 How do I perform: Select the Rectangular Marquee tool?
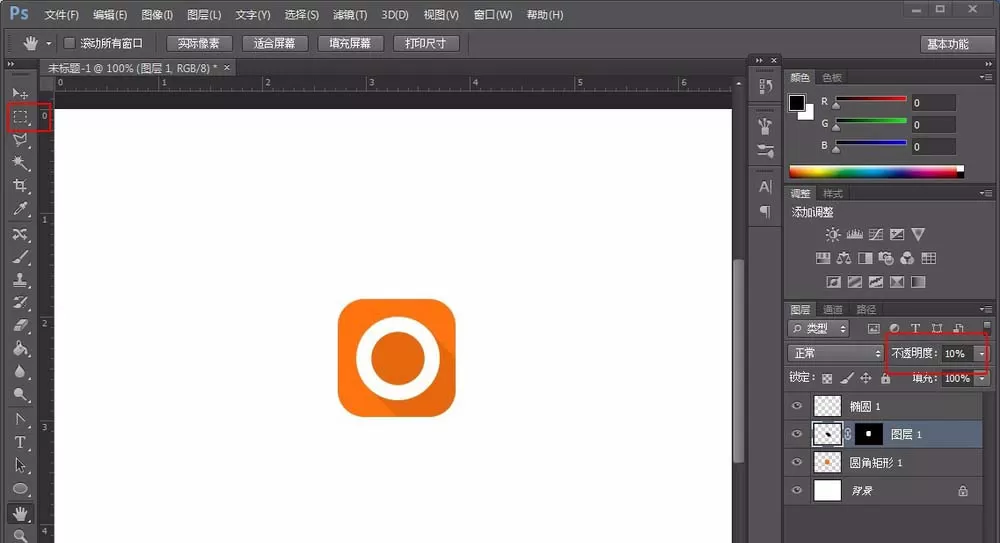click(20, 117)
